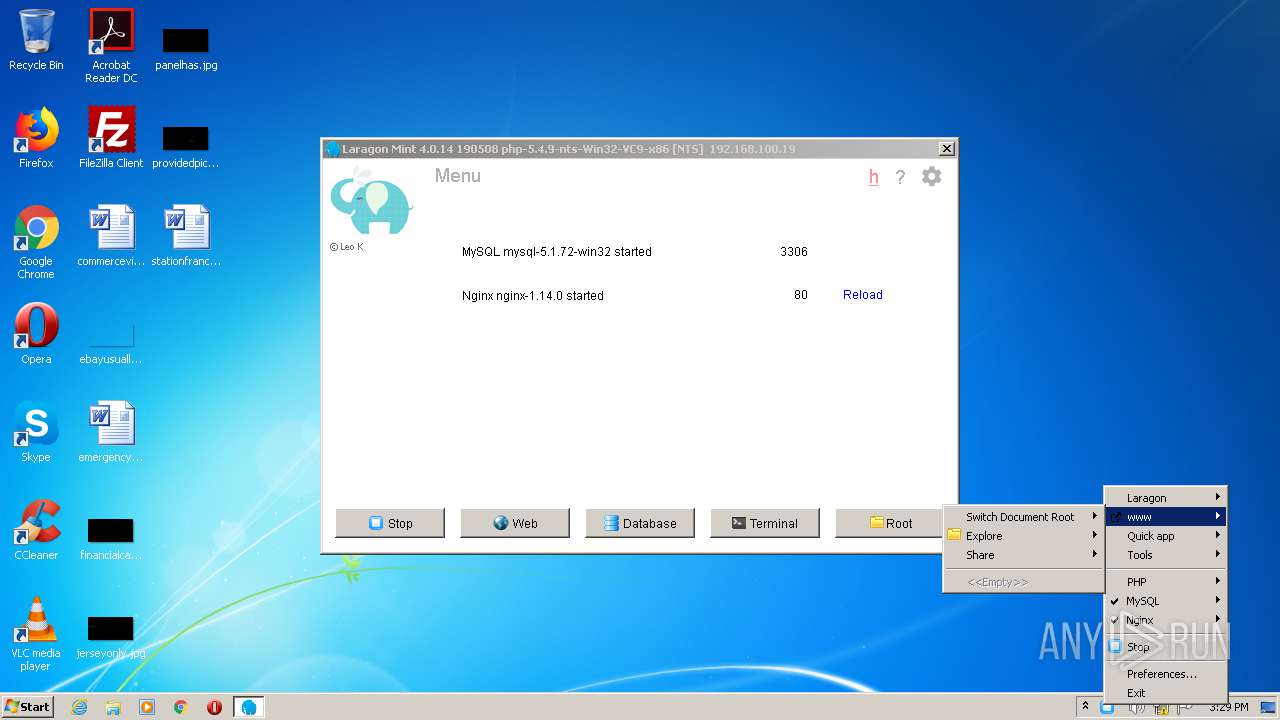Launch FileZilla Client desktop shortcut
Image resolution: width=1280 pixels, height=720 pixels.
[x=111, y=138]
